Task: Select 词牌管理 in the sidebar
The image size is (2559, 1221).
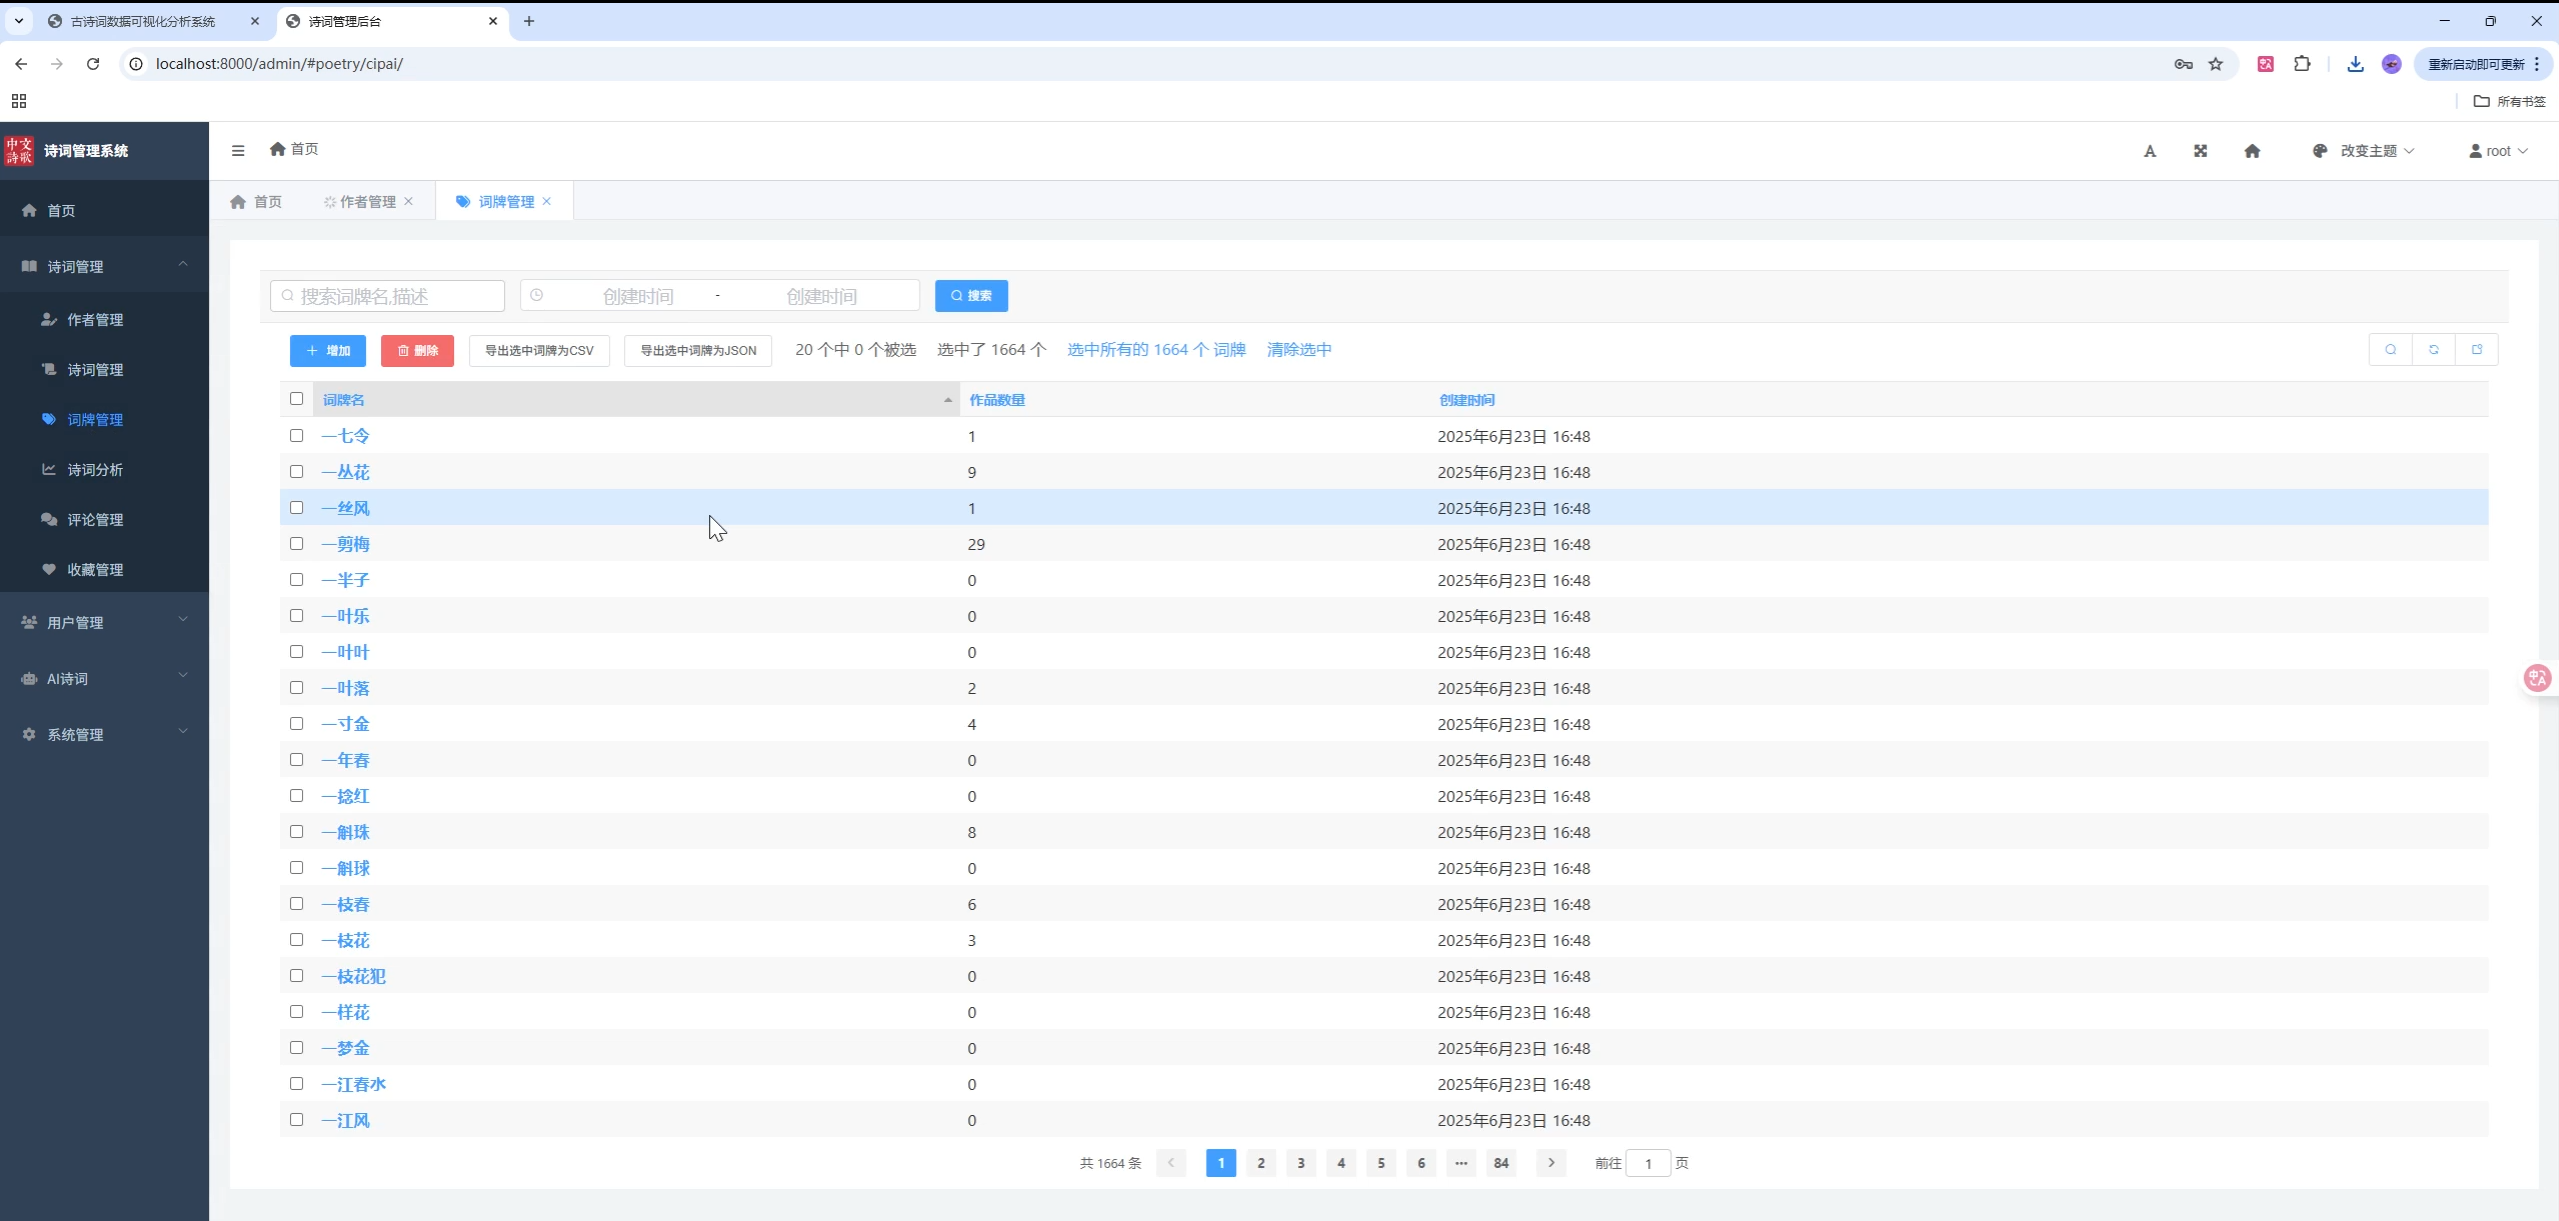Action: (104, 419)
